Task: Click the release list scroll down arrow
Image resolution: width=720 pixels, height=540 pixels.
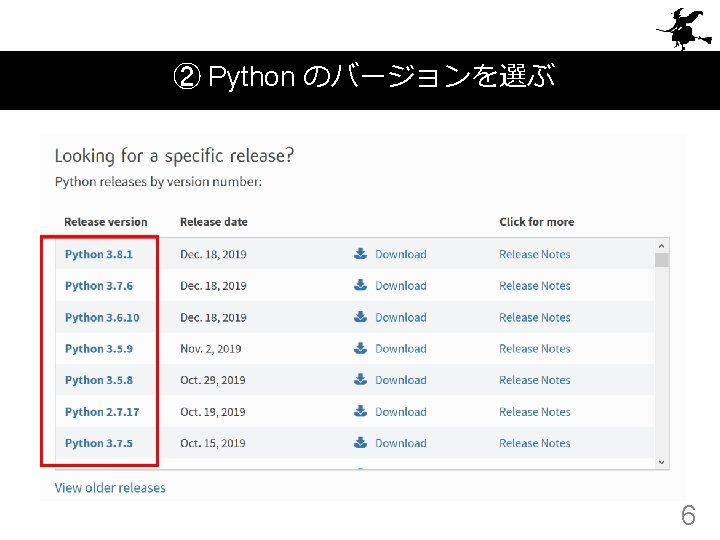Action: click(661, 461)
